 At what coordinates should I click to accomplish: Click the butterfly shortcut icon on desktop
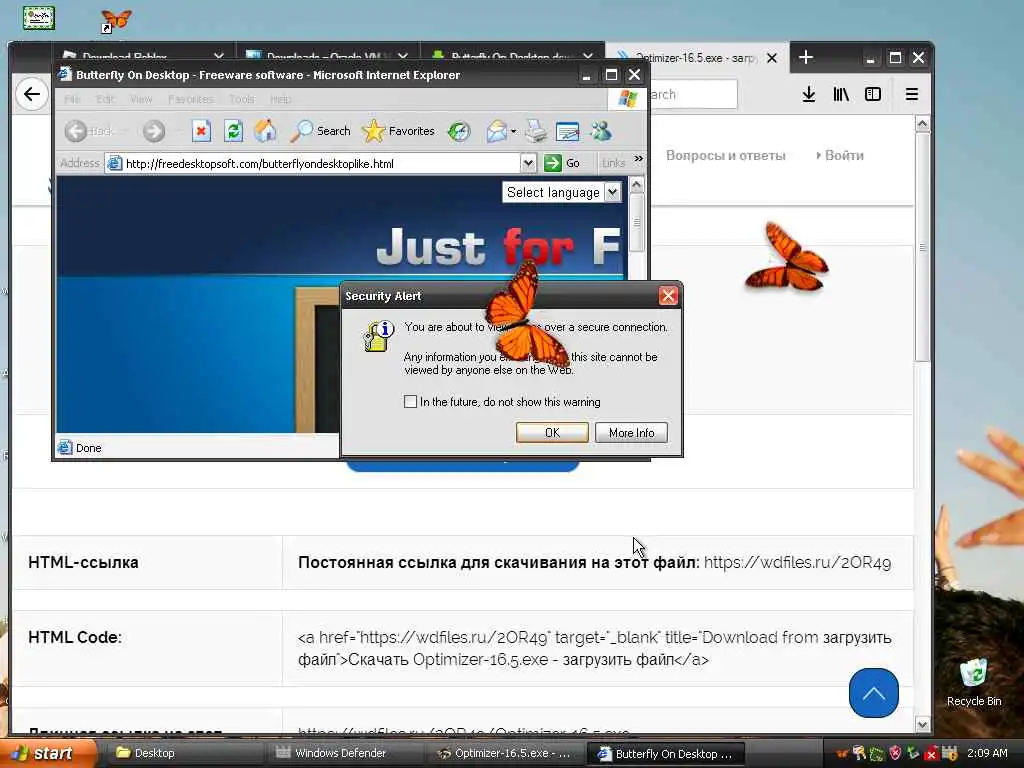[x=116, y=20]
